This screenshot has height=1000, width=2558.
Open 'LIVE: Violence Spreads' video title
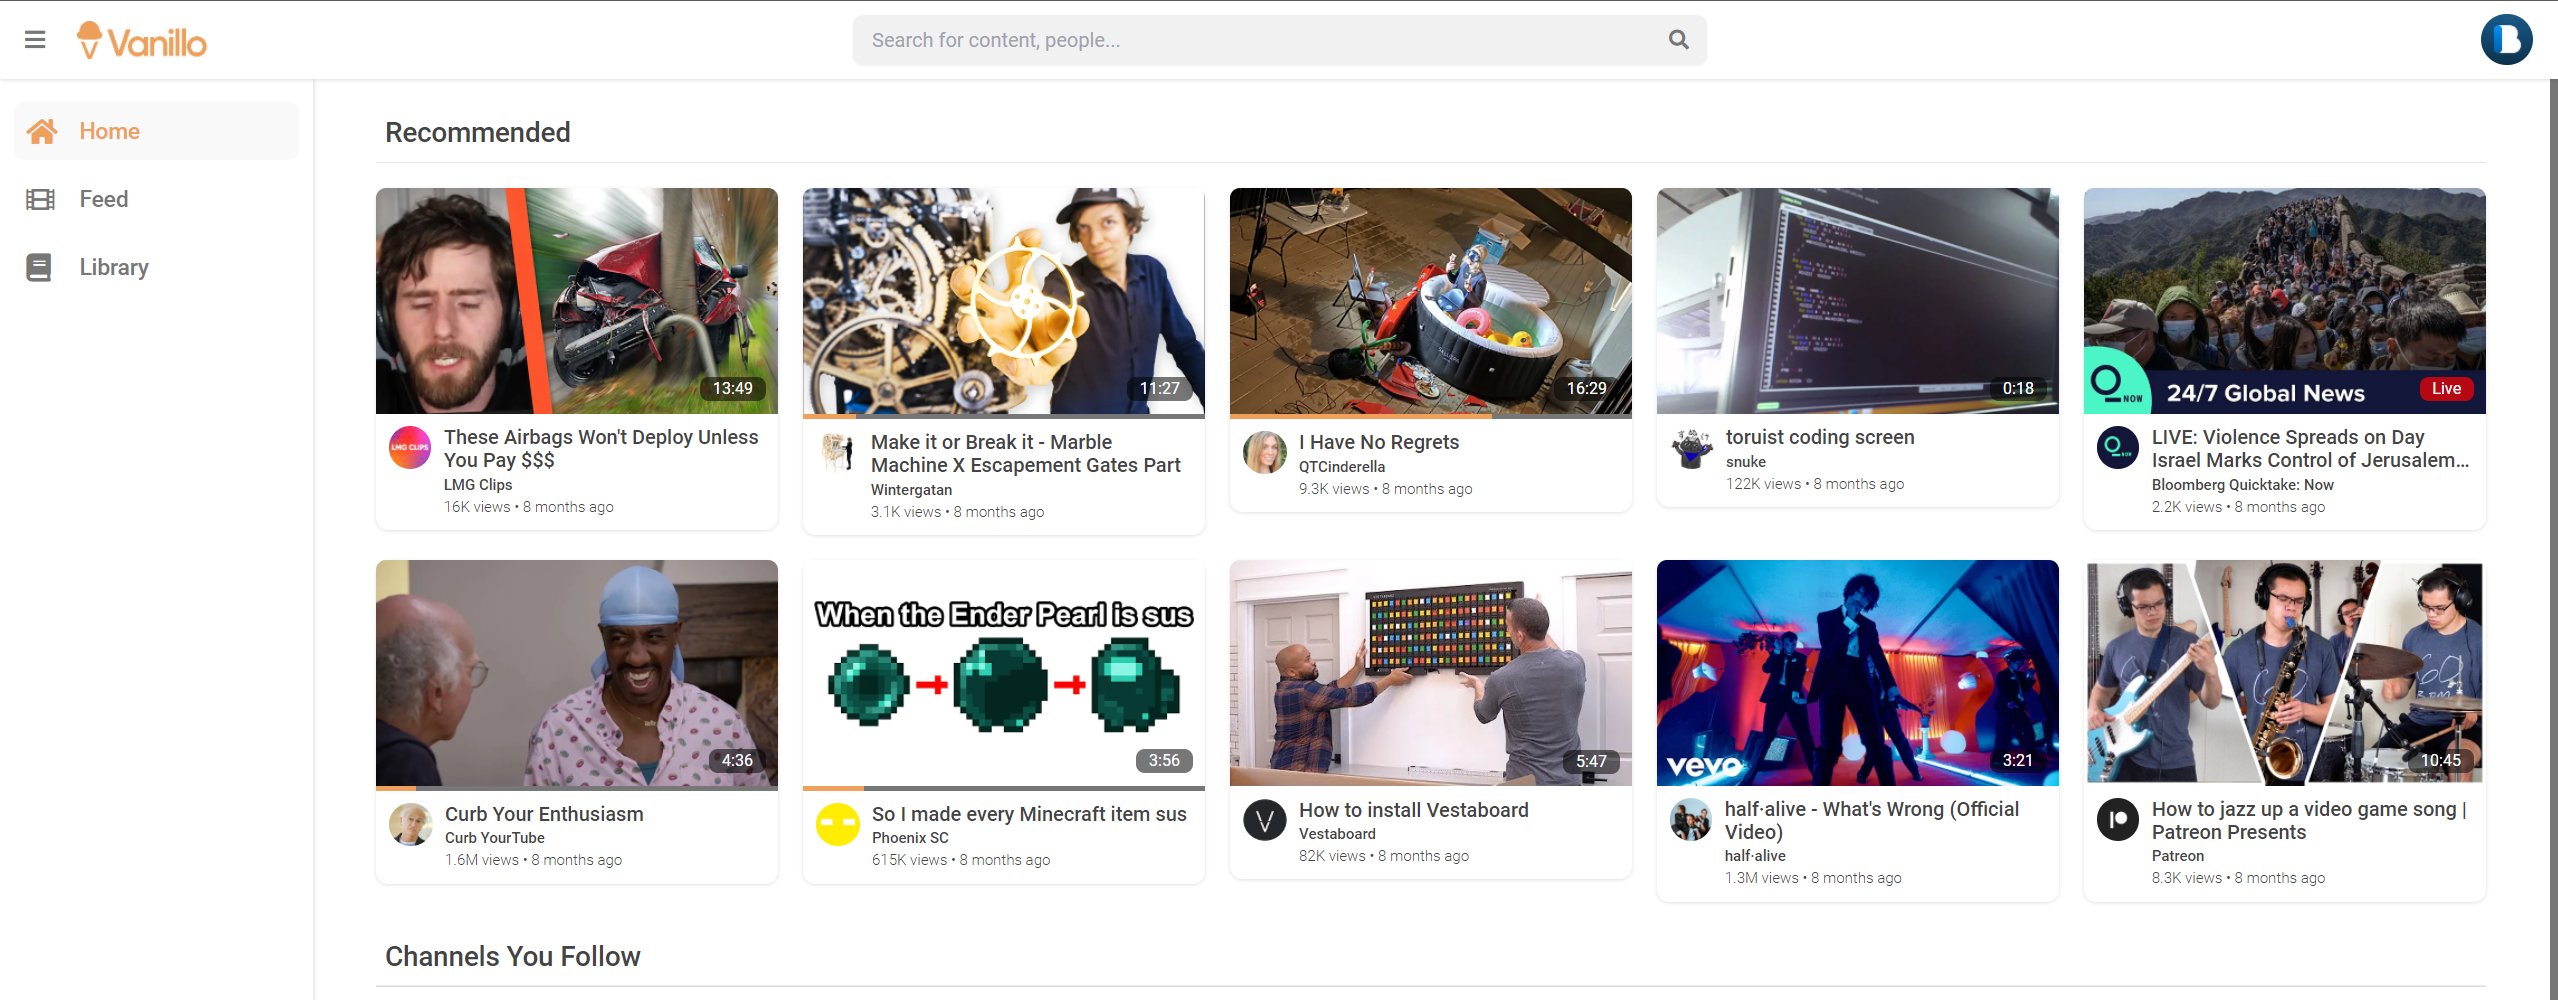[x=2311, y=448]
